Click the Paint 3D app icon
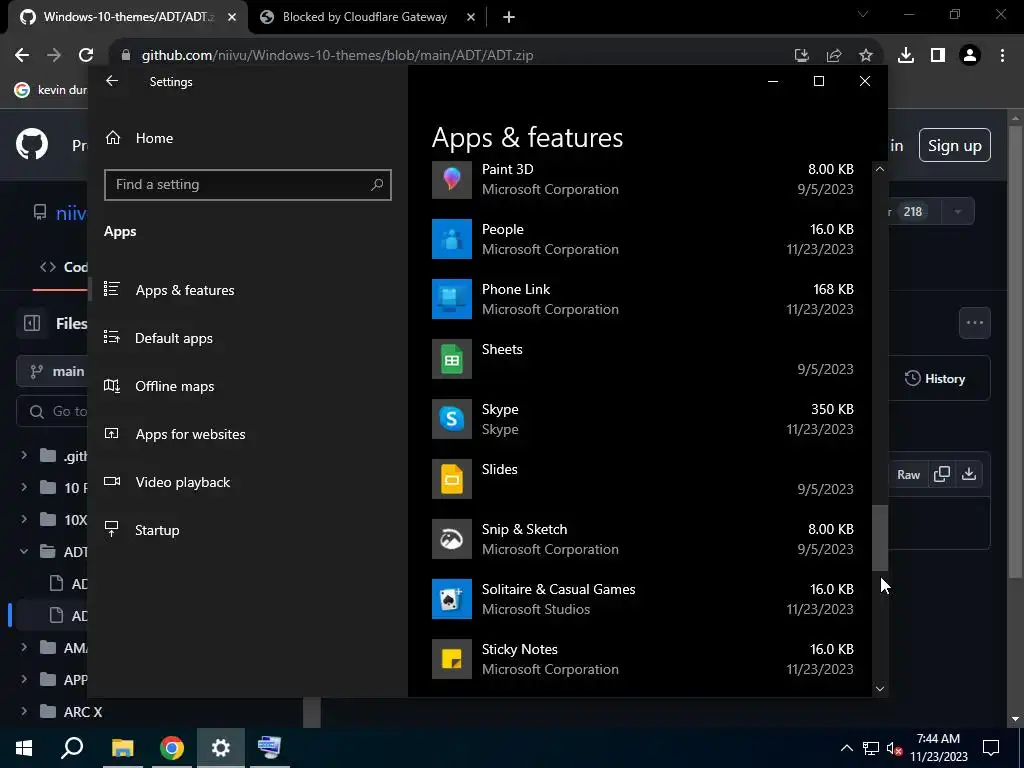1024x768 pixels. 451,179
